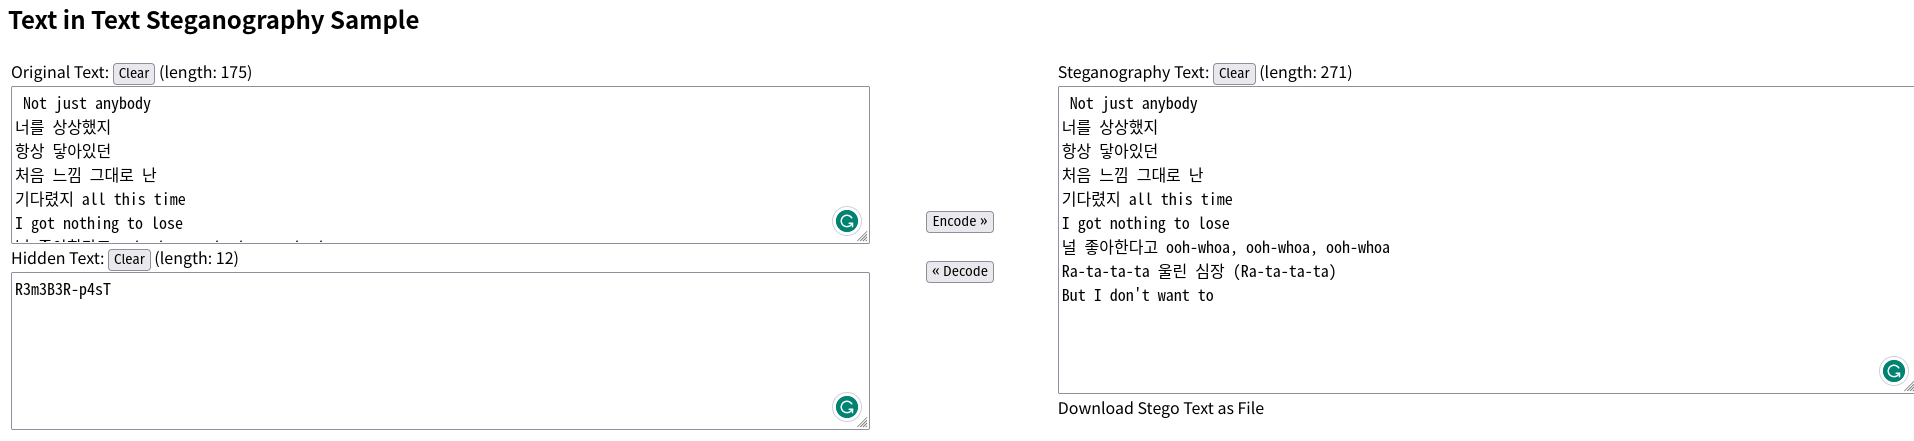Click "Not just anybody" line in Original Text
Viewport: 1914px width, 441px height.
tap(87, 104)
